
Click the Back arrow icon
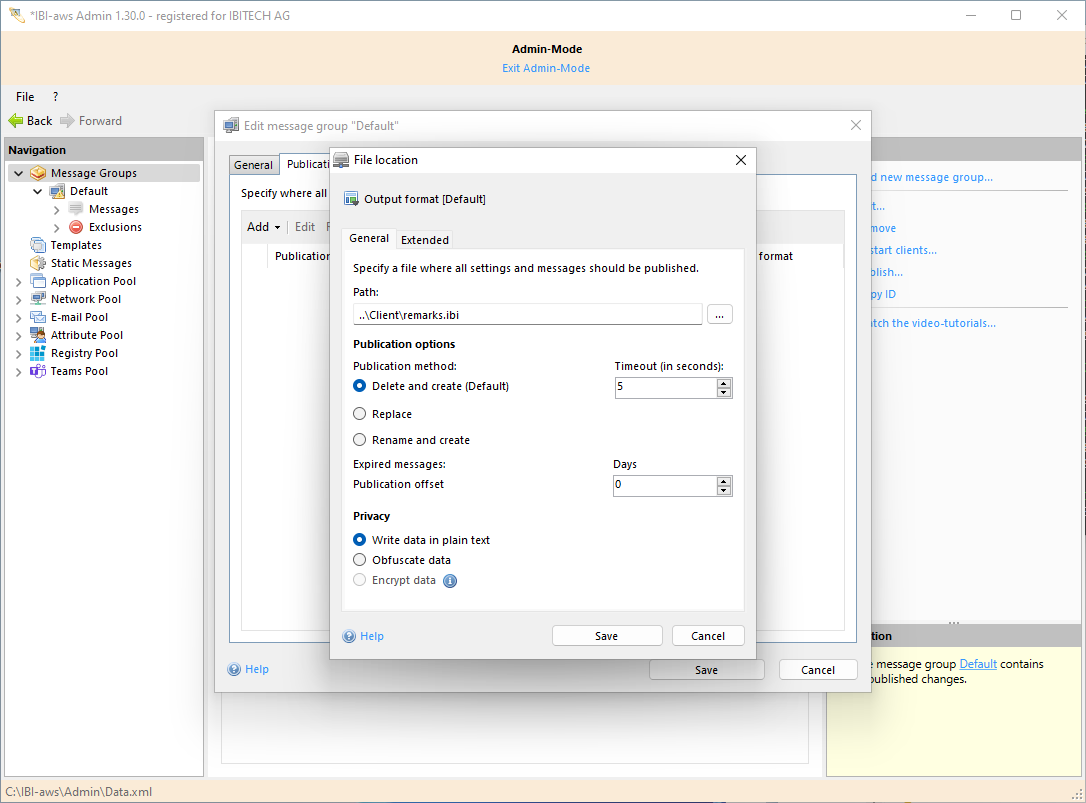16,121
